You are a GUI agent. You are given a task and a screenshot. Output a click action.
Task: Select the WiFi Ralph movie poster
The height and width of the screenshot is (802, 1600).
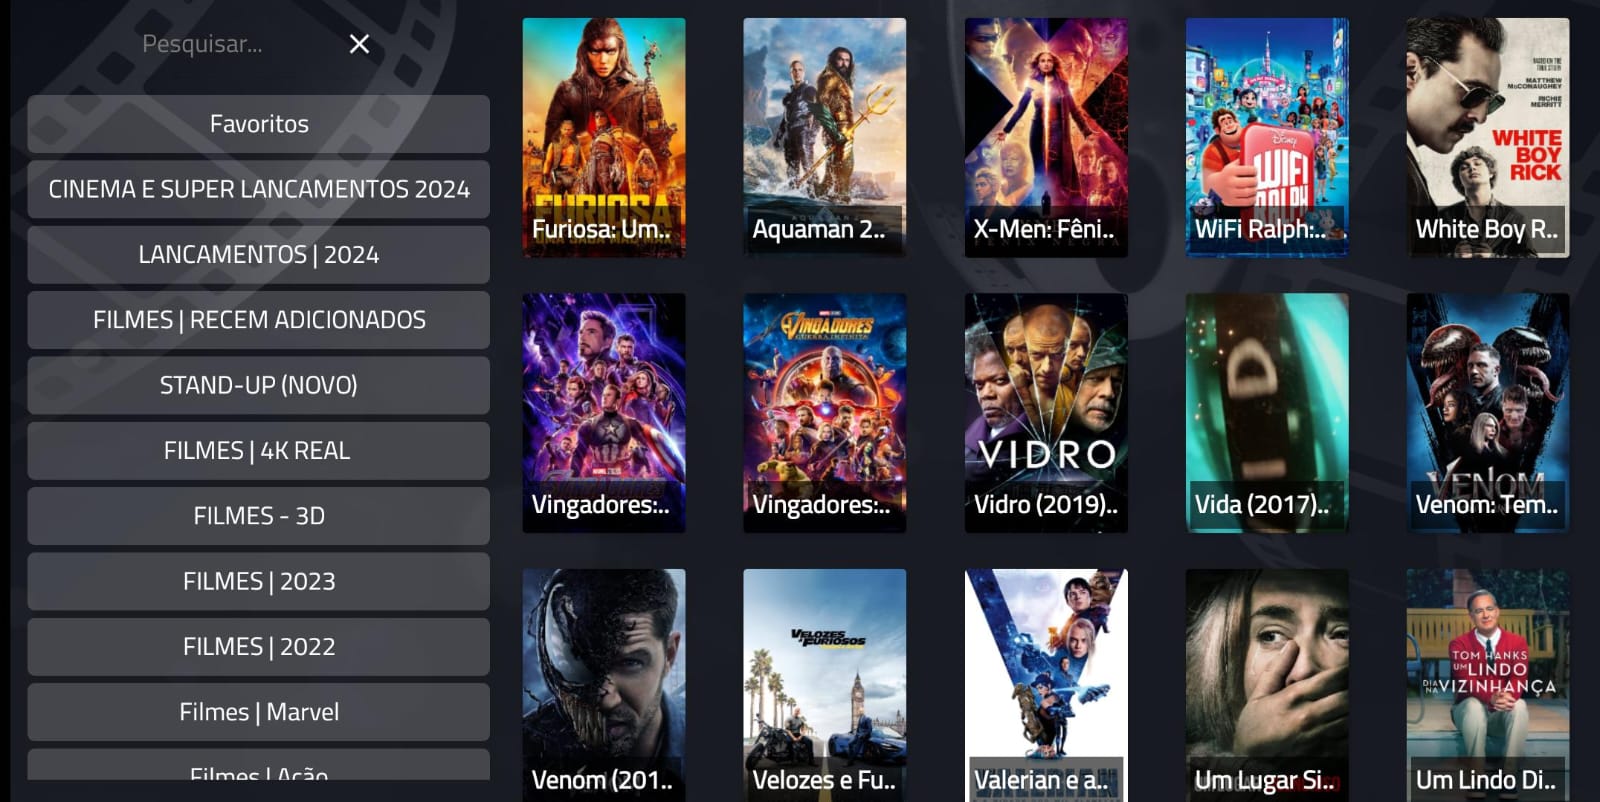(x=1267, y=138)
